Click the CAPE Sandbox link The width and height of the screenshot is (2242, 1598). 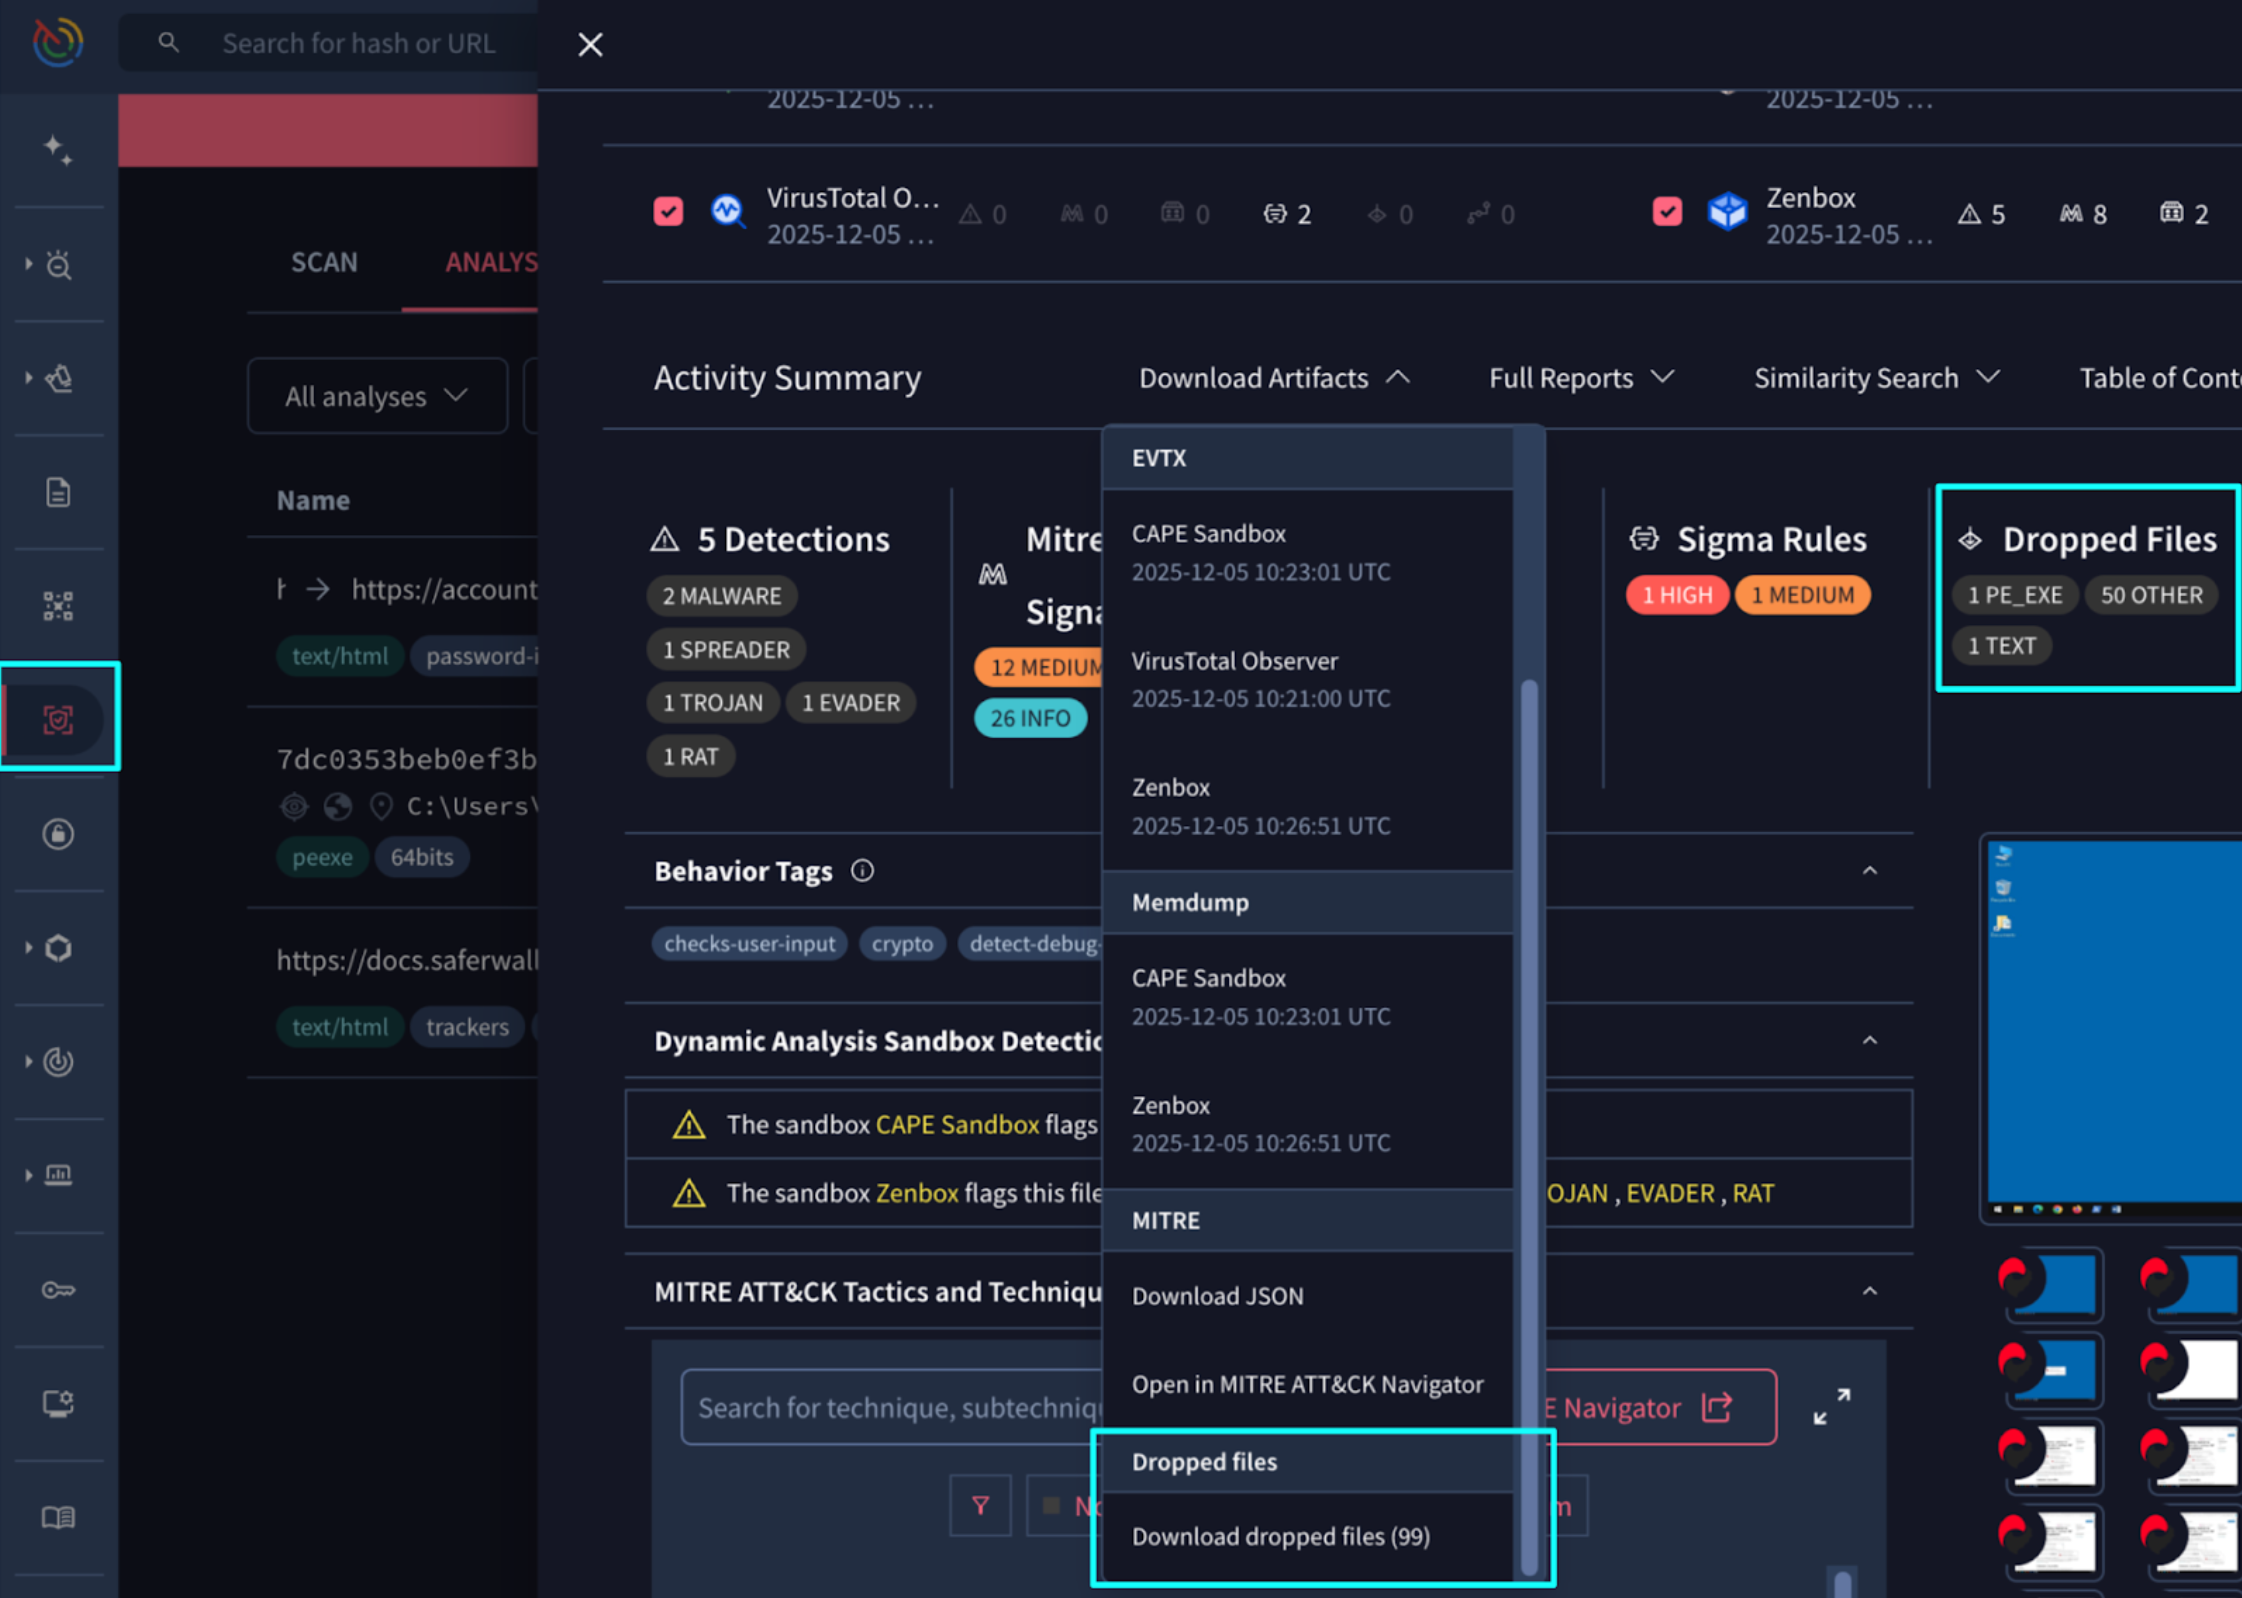957,1124
